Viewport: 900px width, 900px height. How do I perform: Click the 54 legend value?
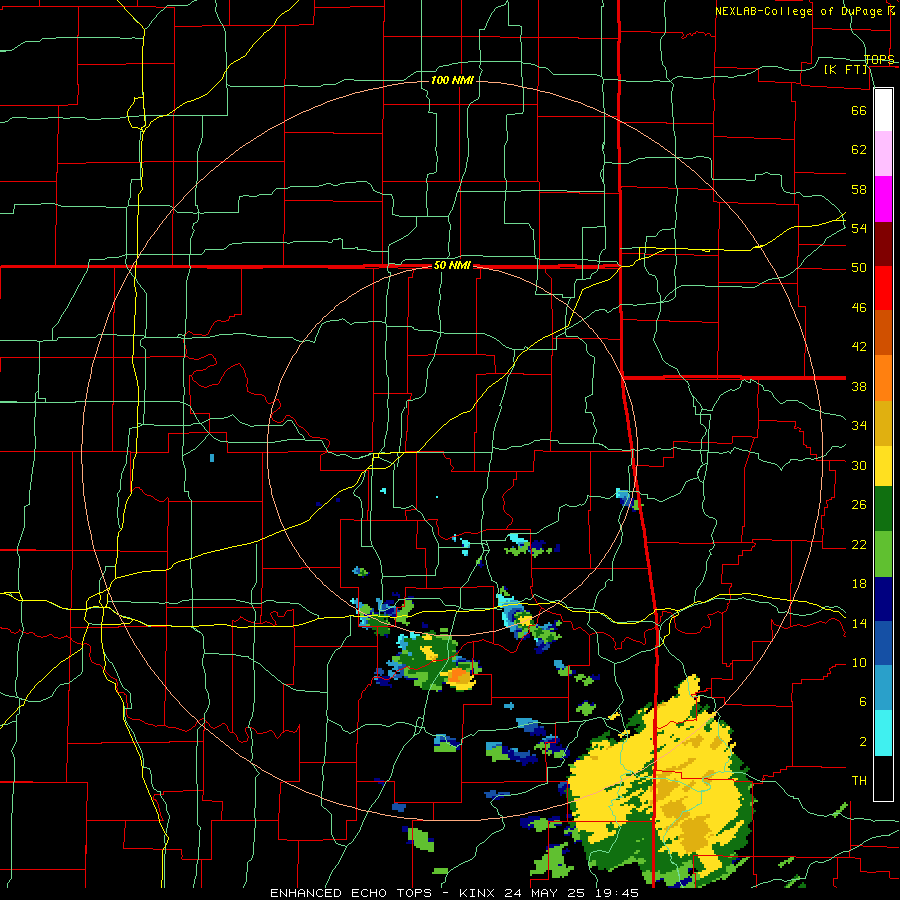859,228
